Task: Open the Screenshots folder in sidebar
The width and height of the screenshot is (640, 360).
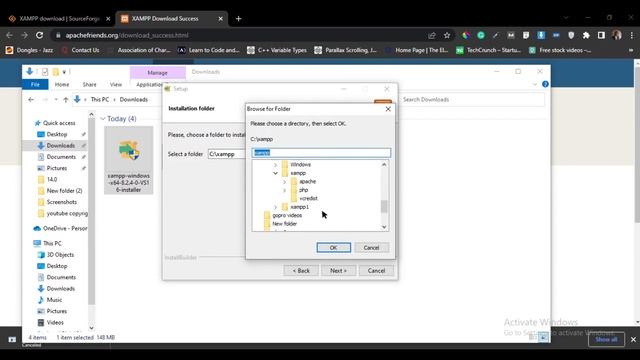Action: coord(61,202)
